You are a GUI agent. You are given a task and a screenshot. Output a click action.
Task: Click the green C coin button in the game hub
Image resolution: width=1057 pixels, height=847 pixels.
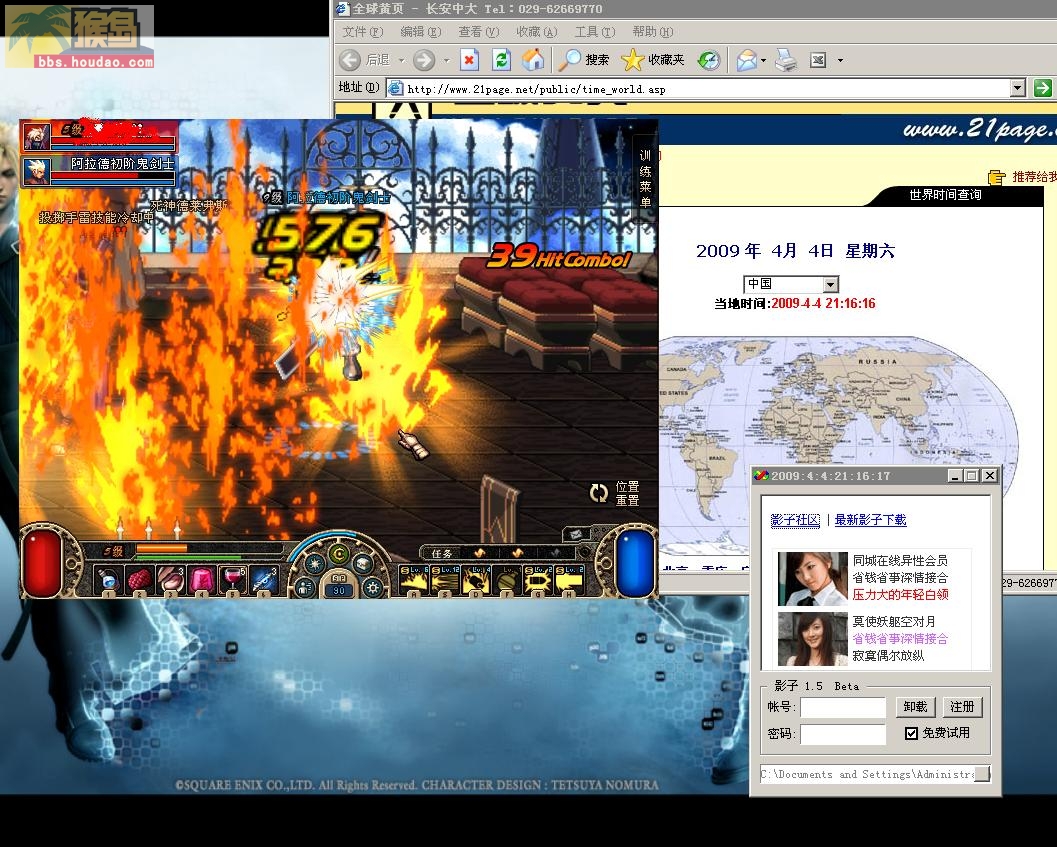339,554
